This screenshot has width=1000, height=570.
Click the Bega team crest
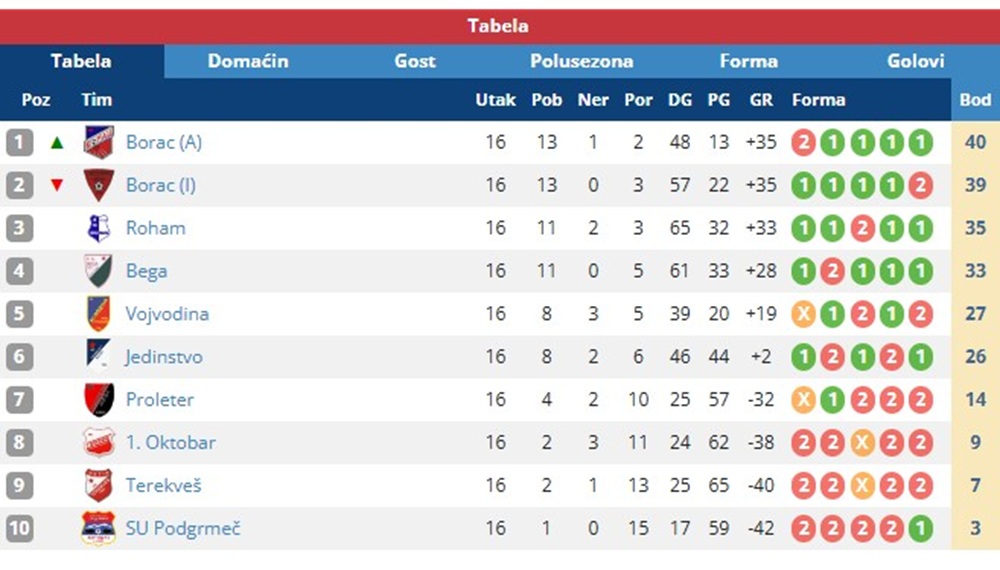tap(99, 271)
